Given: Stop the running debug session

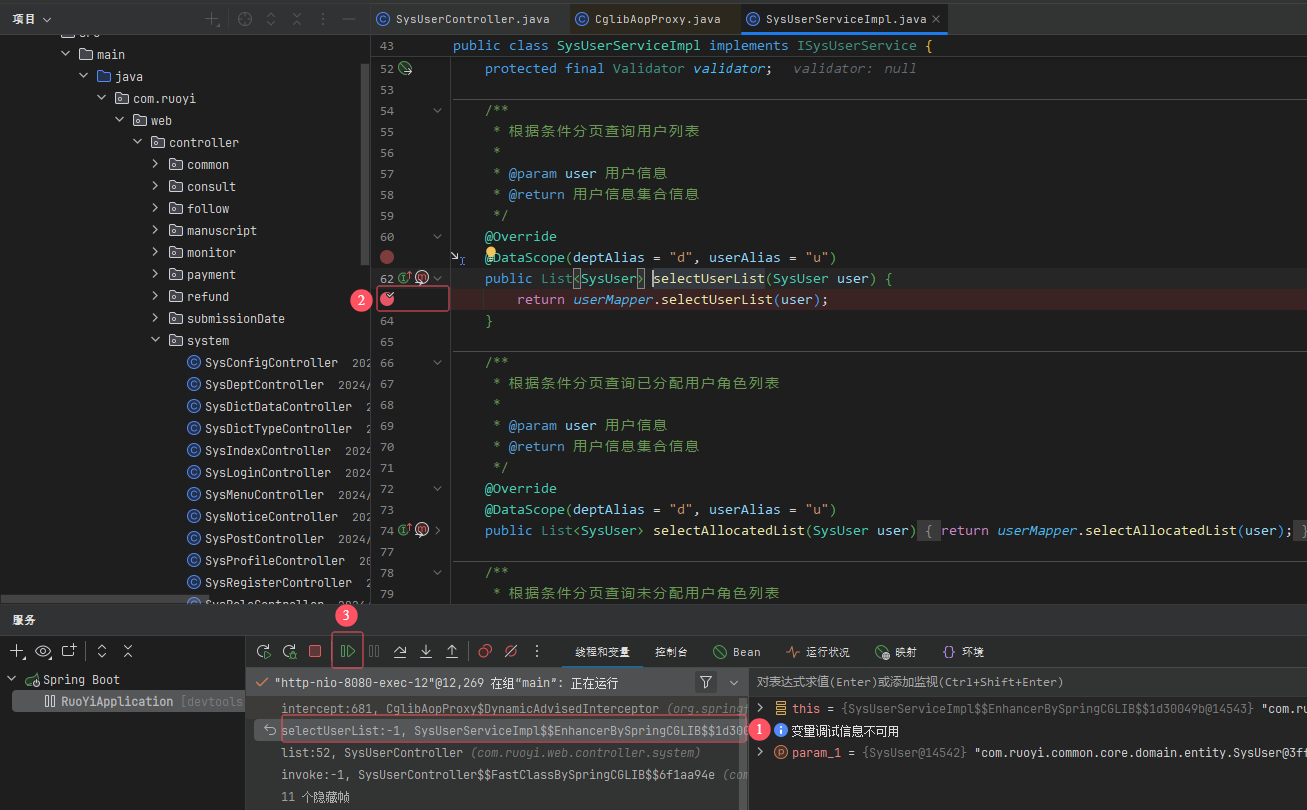Looking at the screenshot, I should click(315, 651).
